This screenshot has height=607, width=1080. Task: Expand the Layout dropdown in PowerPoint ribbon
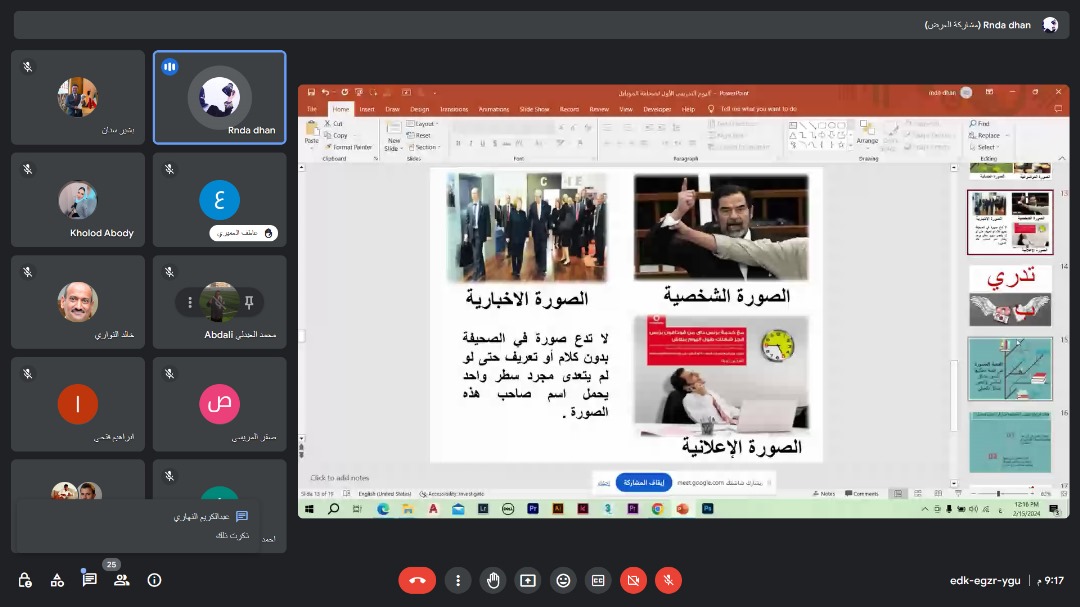(425, 124)
